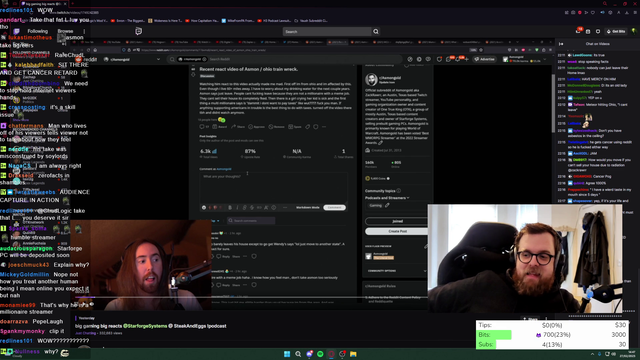This screenshot has height=360, width=640.
Task: Expand Podcasts and Streamers topic dropdown
Action: point(387,198)
